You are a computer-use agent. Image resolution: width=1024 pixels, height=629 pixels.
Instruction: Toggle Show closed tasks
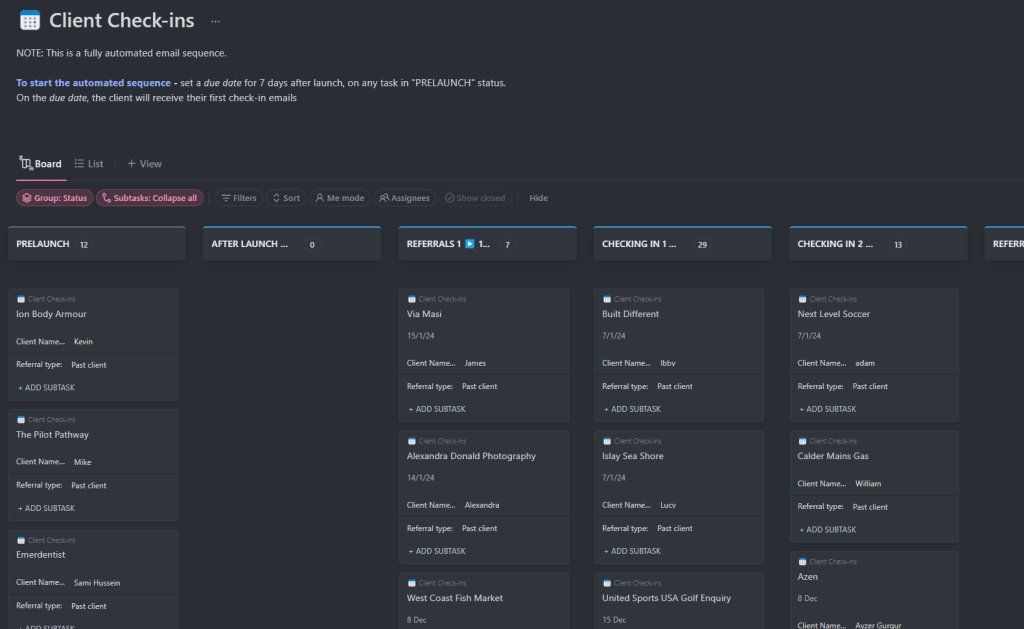(x=475, y=198)
